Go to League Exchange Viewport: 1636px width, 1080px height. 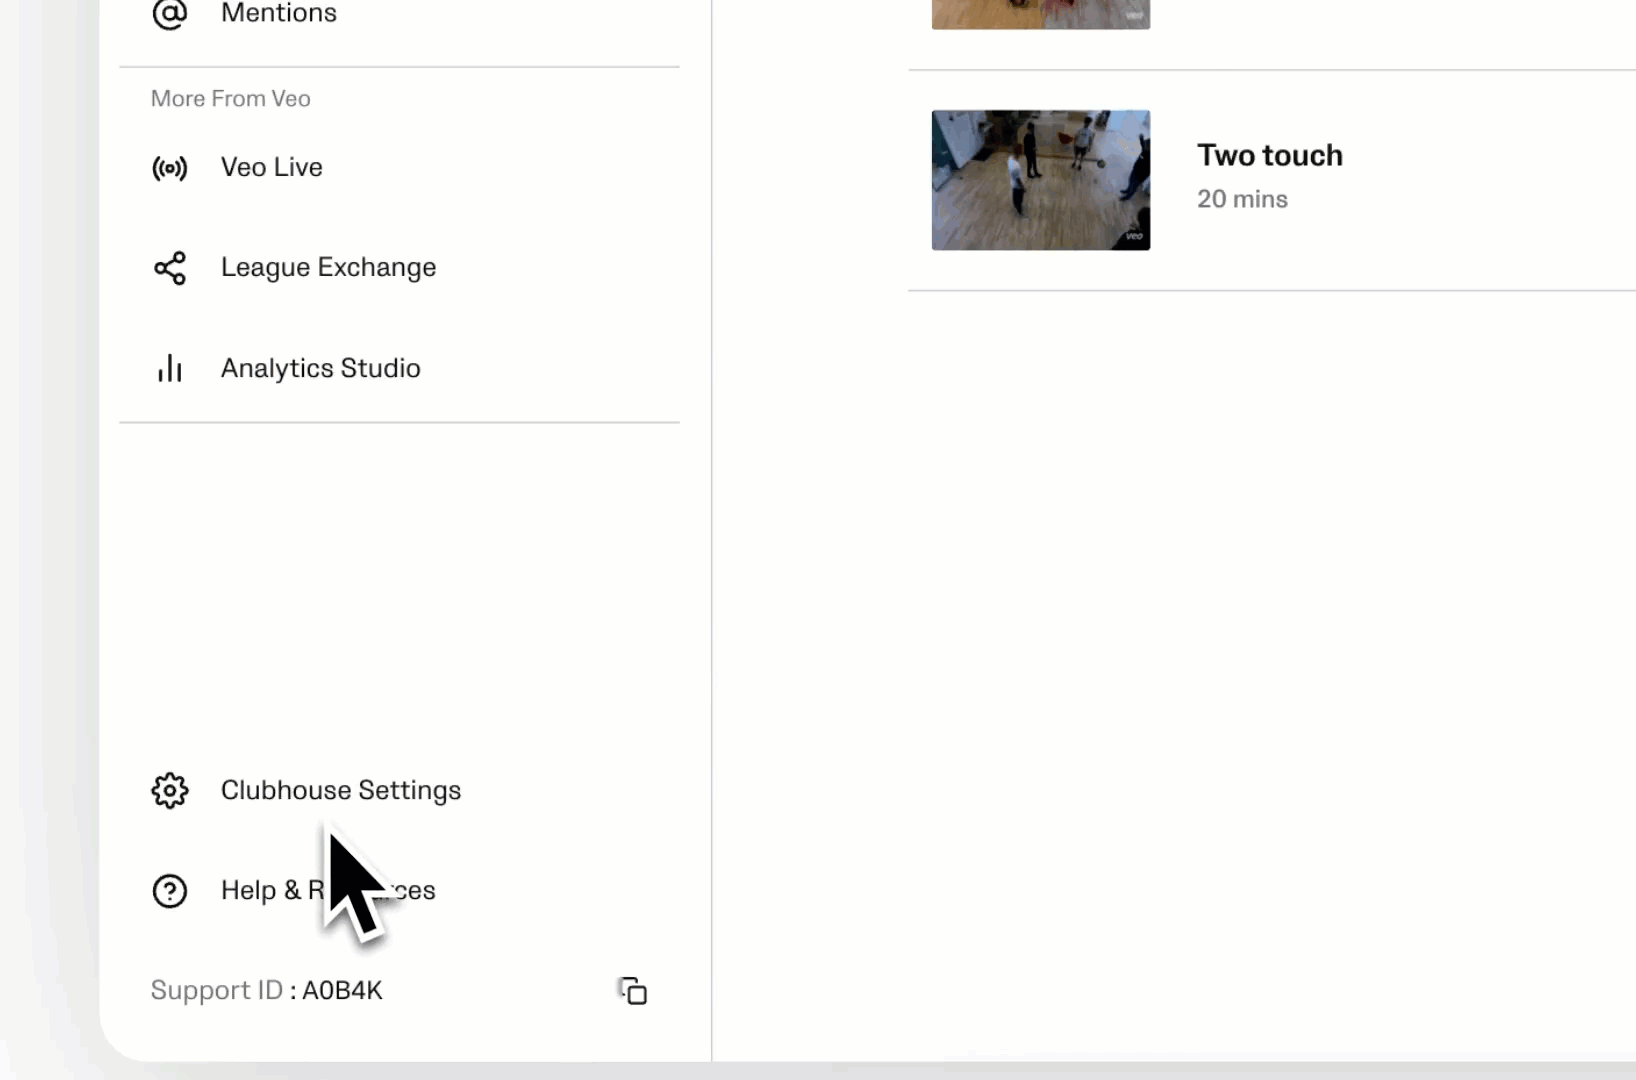tap(328, 268)
